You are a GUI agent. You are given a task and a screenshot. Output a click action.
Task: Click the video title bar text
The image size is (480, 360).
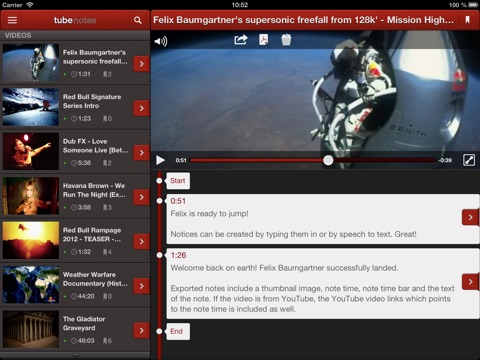click(x=303, y=20)
